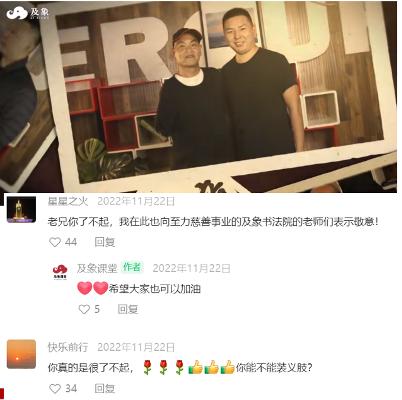Click the video frame showing two men
Screen dimensions: 402x400
[x=198, y=97]
